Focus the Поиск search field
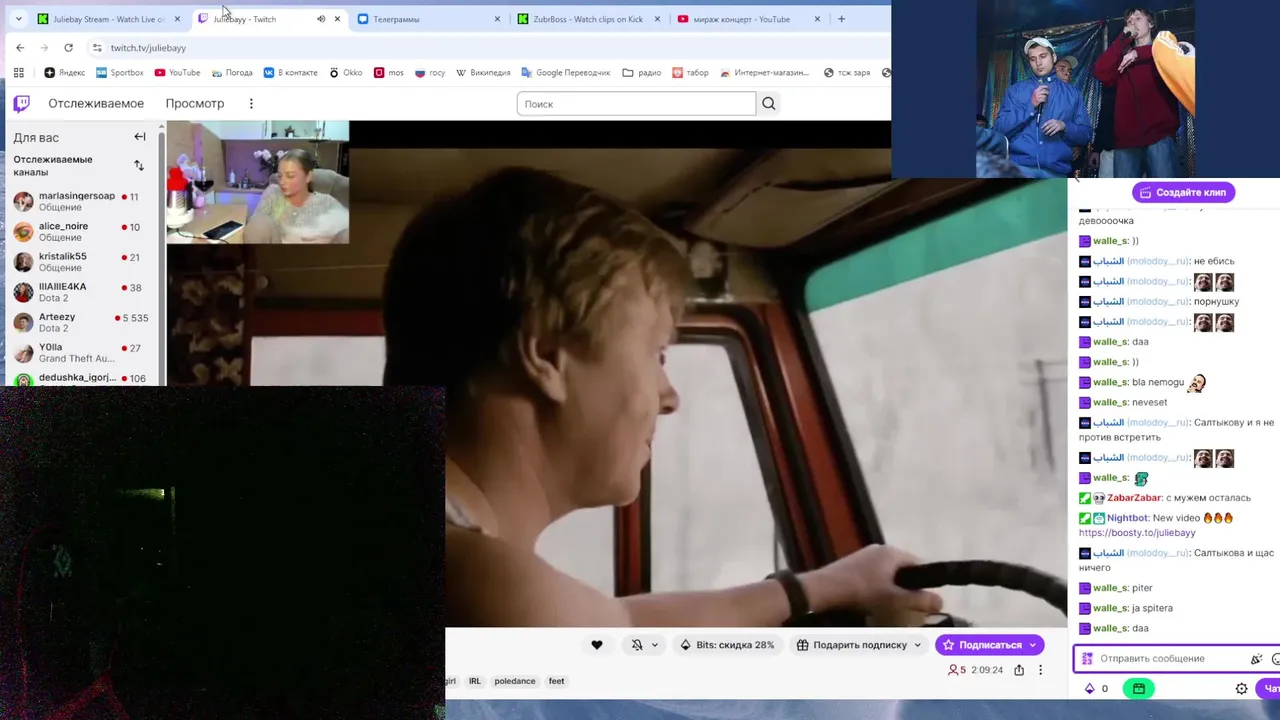1280x720 pixels. pos(636,104)
